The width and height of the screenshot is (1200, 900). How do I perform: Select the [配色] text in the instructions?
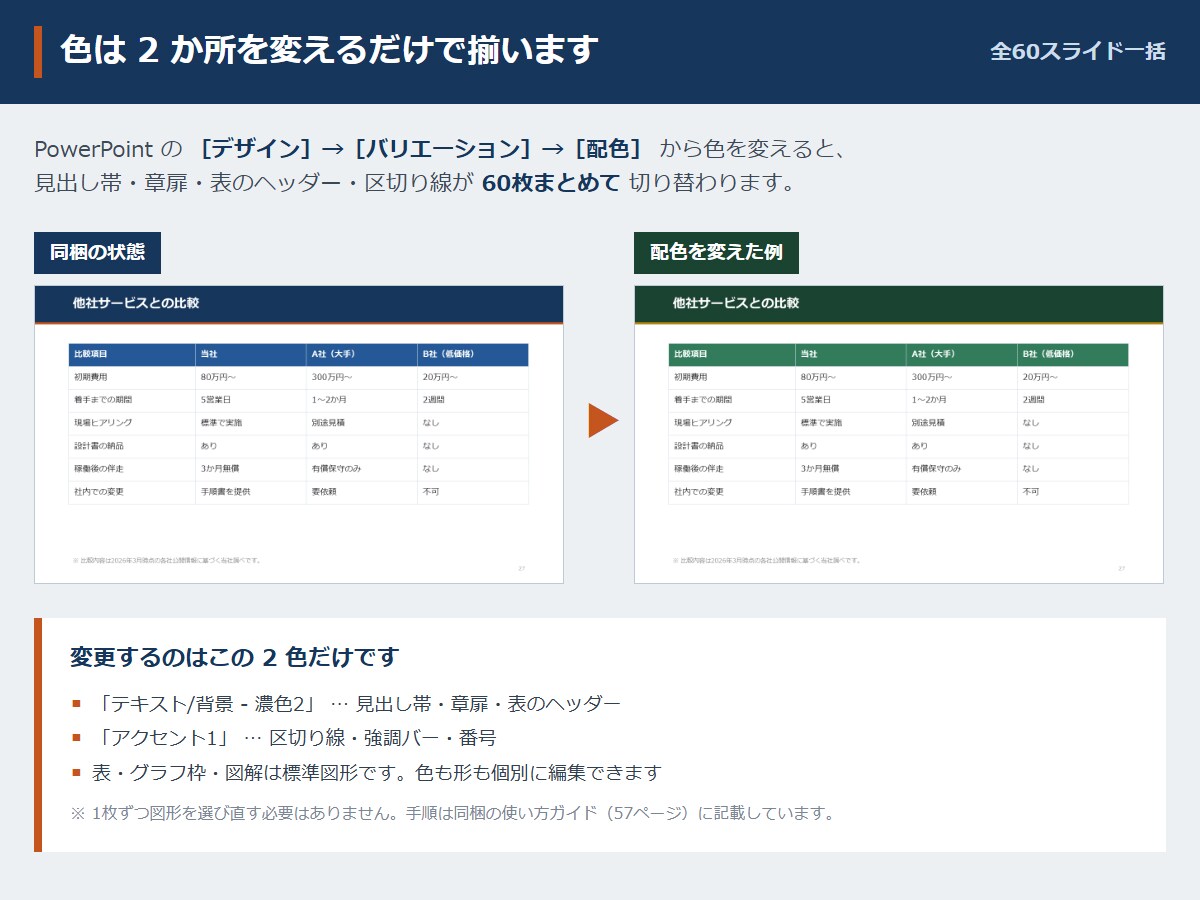pos(608,149)
